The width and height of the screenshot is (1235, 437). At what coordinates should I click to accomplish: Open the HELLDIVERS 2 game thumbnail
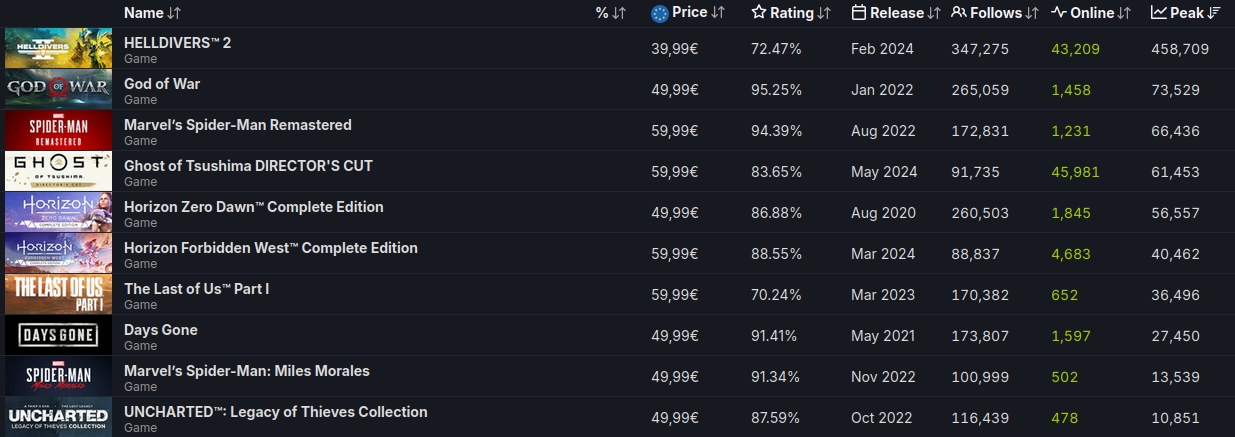pos(57,48)
